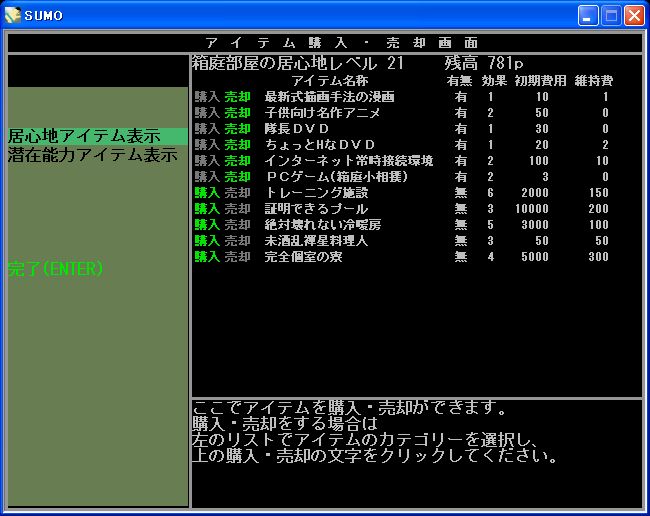Click the SUMO window title icon
650x516 pixels.
pos(13,15)
